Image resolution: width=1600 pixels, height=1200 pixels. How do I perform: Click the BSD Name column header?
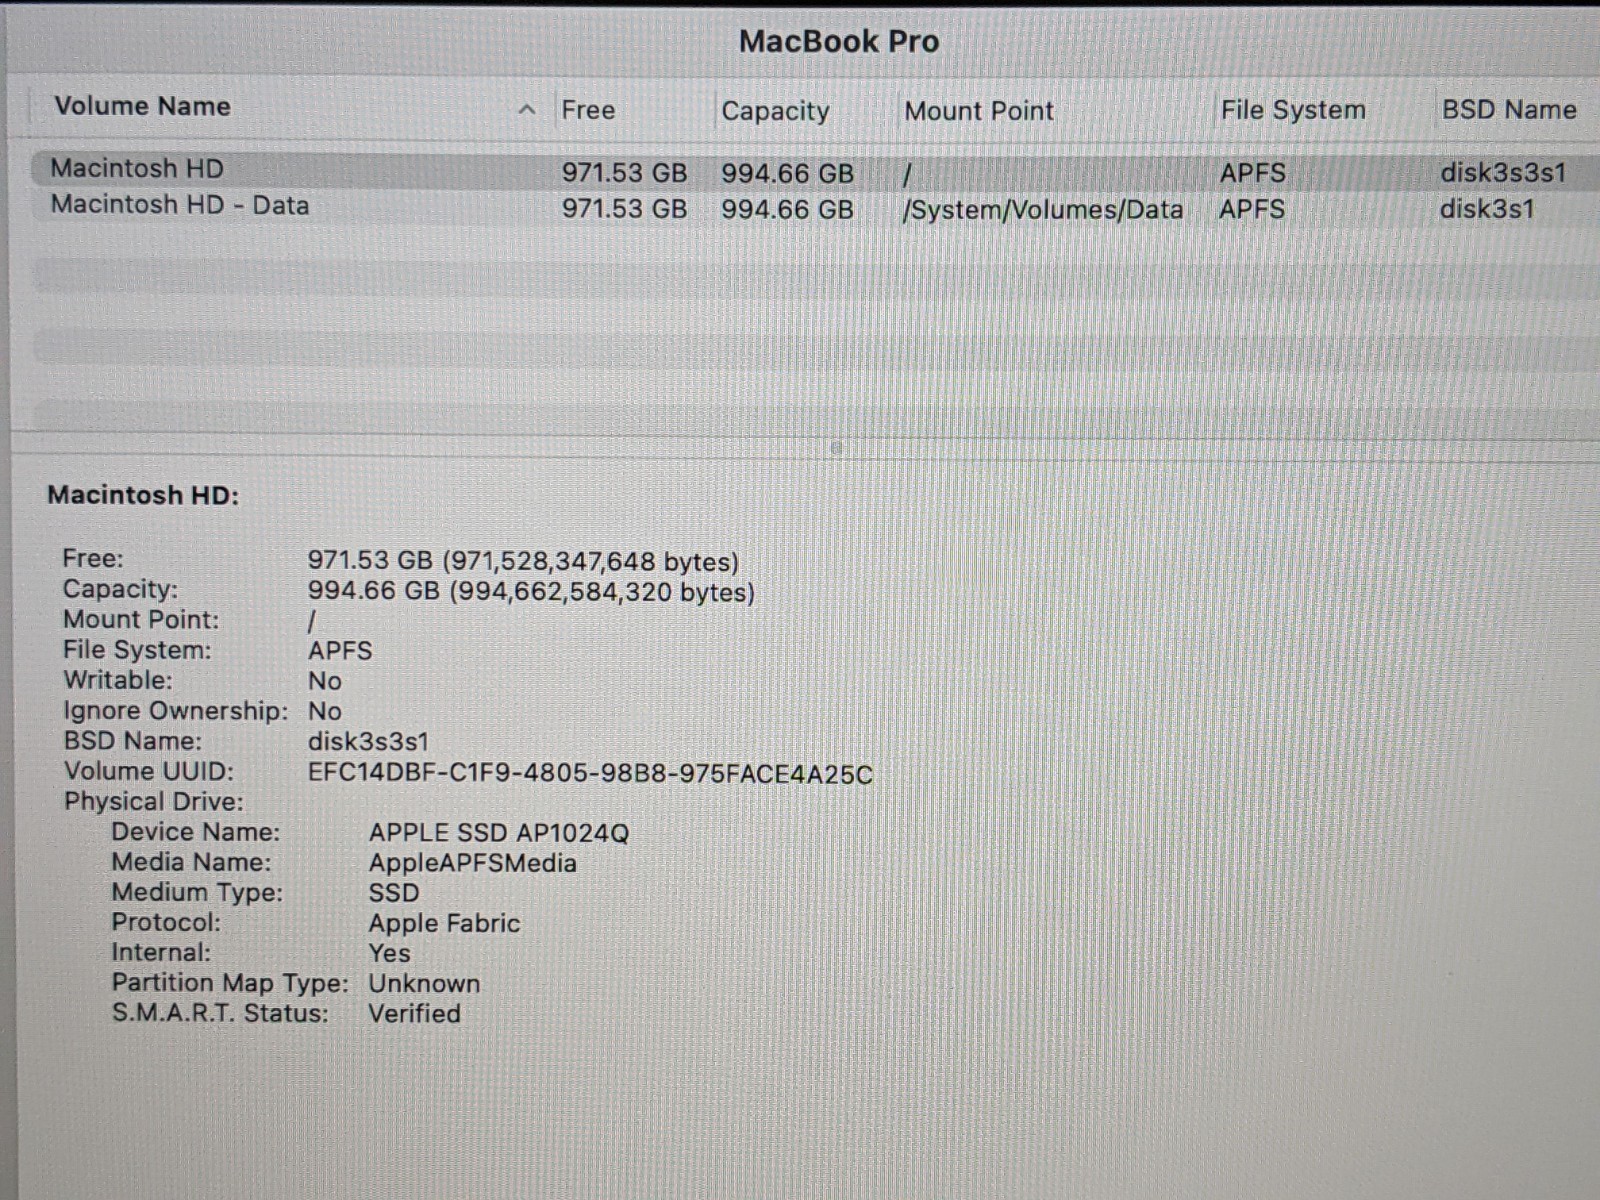coord(1509,109)
